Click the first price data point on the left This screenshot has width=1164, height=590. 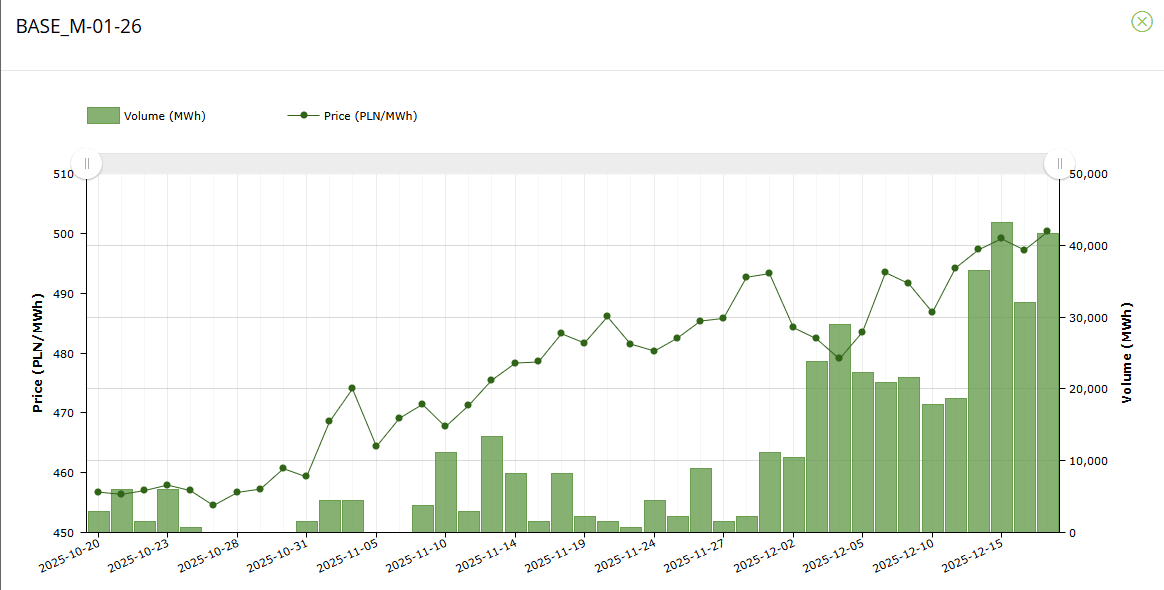point(98,492)
